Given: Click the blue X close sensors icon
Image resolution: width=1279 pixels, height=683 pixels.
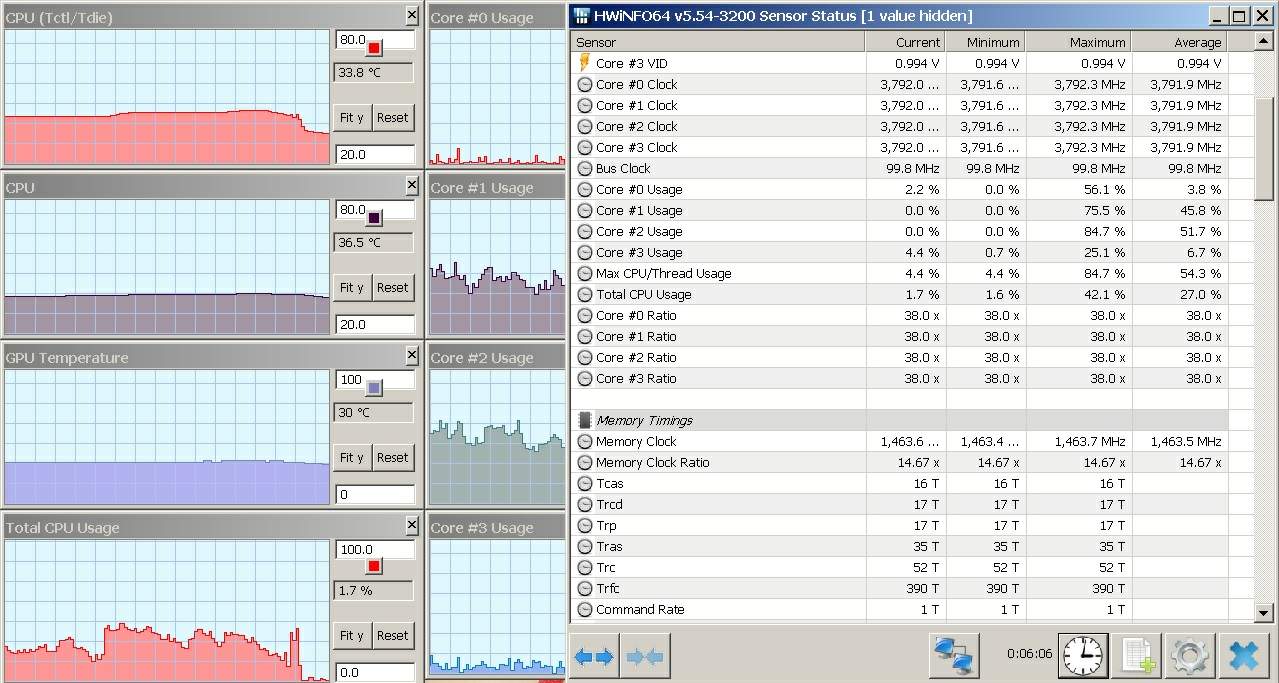Looking at the screenshot, I should point(1244,656).
